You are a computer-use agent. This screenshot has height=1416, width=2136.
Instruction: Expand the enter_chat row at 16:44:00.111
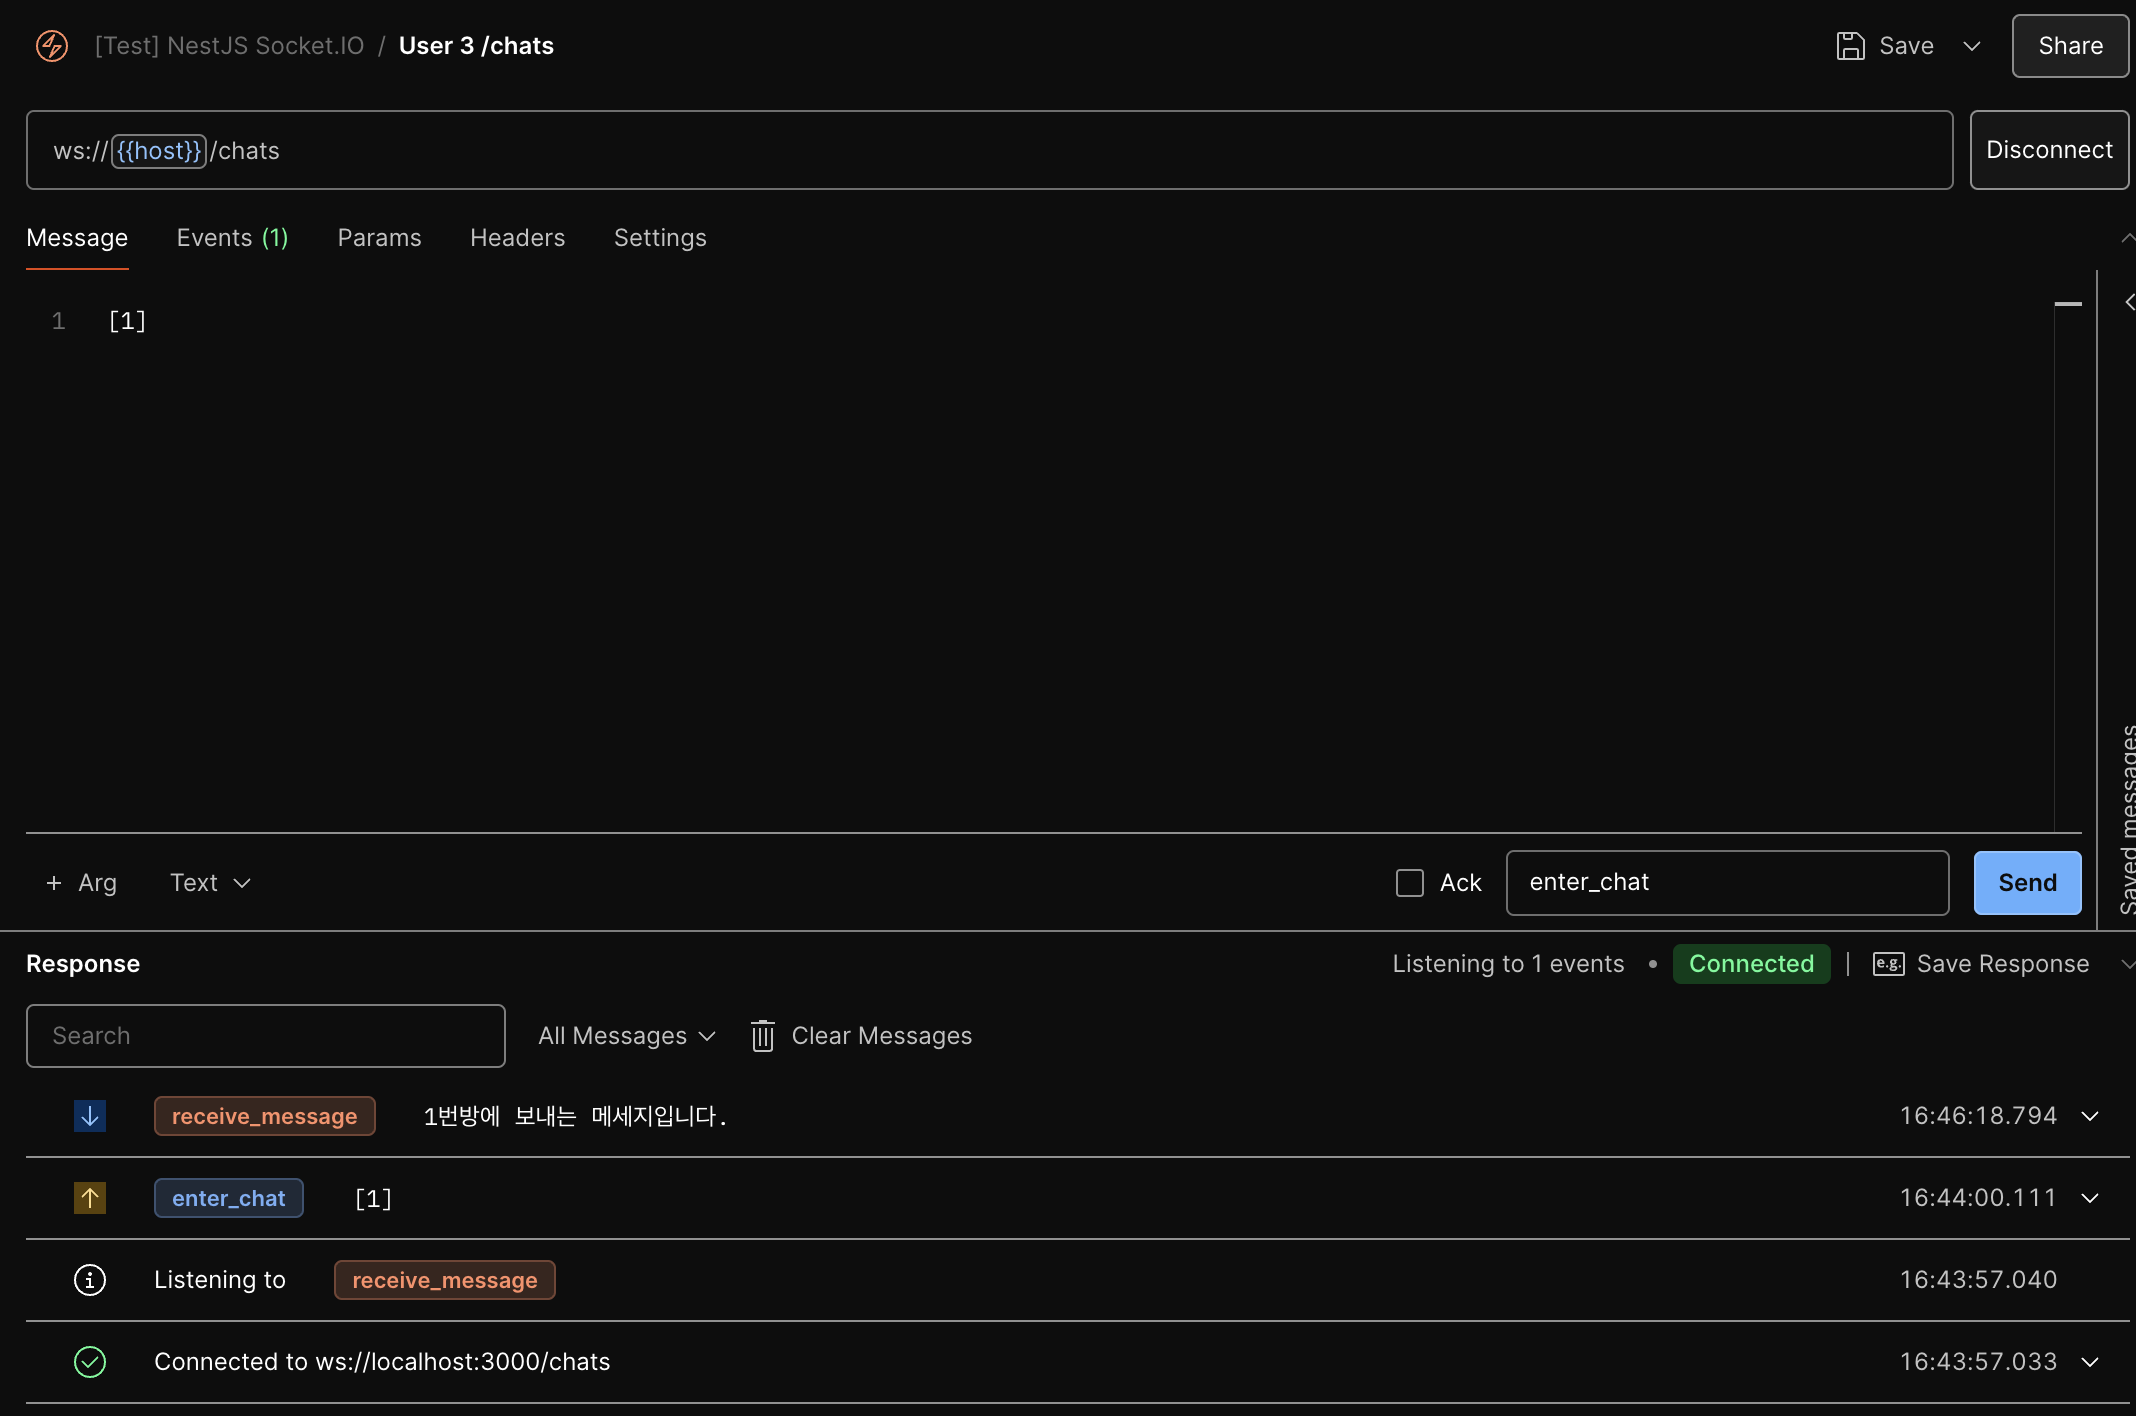[x=2090, y=1198]
